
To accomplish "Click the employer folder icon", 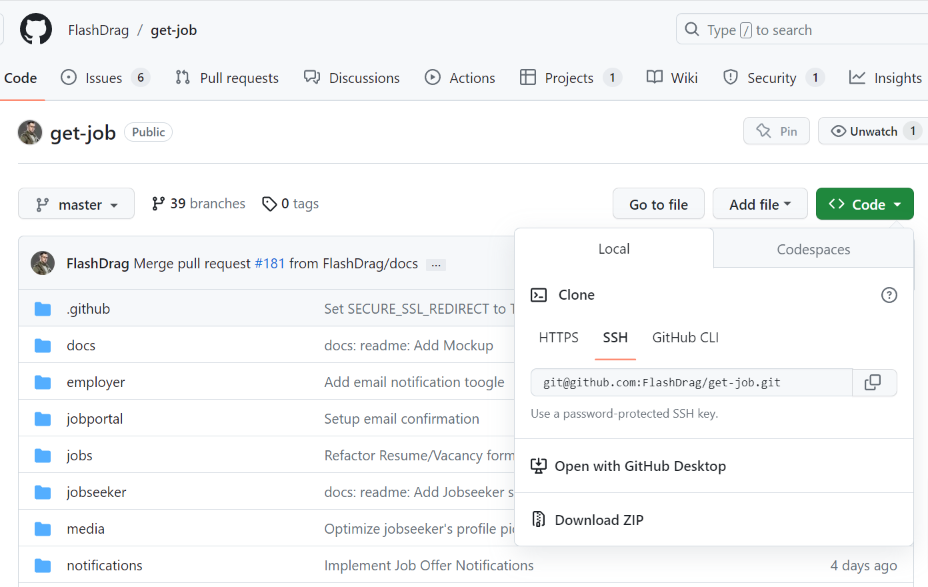I will tap(43, 382).
